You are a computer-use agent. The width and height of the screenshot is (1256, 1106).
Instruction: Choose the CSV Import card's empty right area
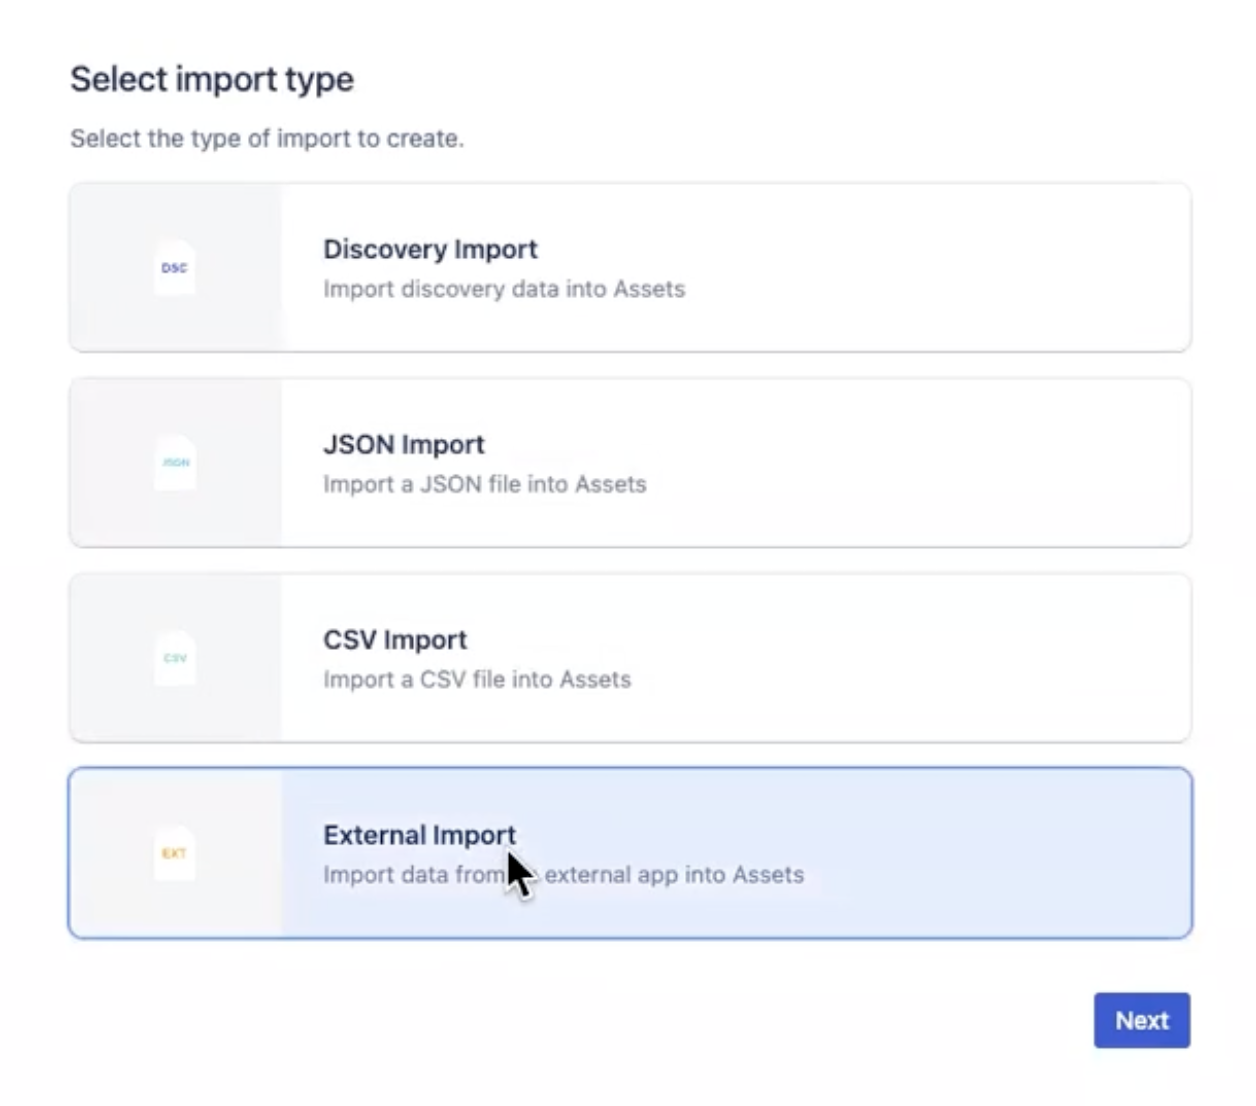coord(950,658)
